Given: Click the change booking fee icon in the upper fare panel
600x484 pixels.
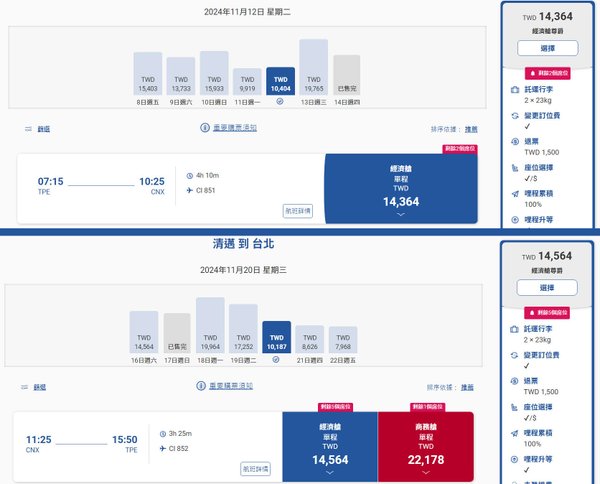Looking at the screenshot, I should 515,116.
